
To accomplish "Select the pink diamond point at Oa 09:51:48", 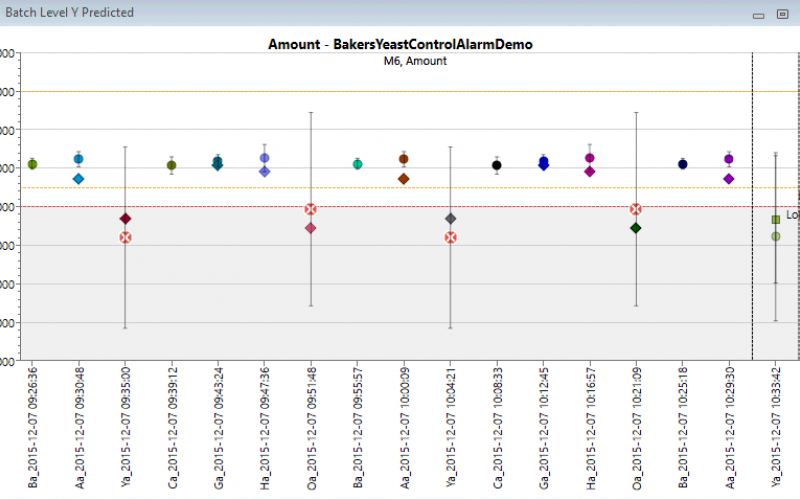I will [311, 228].
